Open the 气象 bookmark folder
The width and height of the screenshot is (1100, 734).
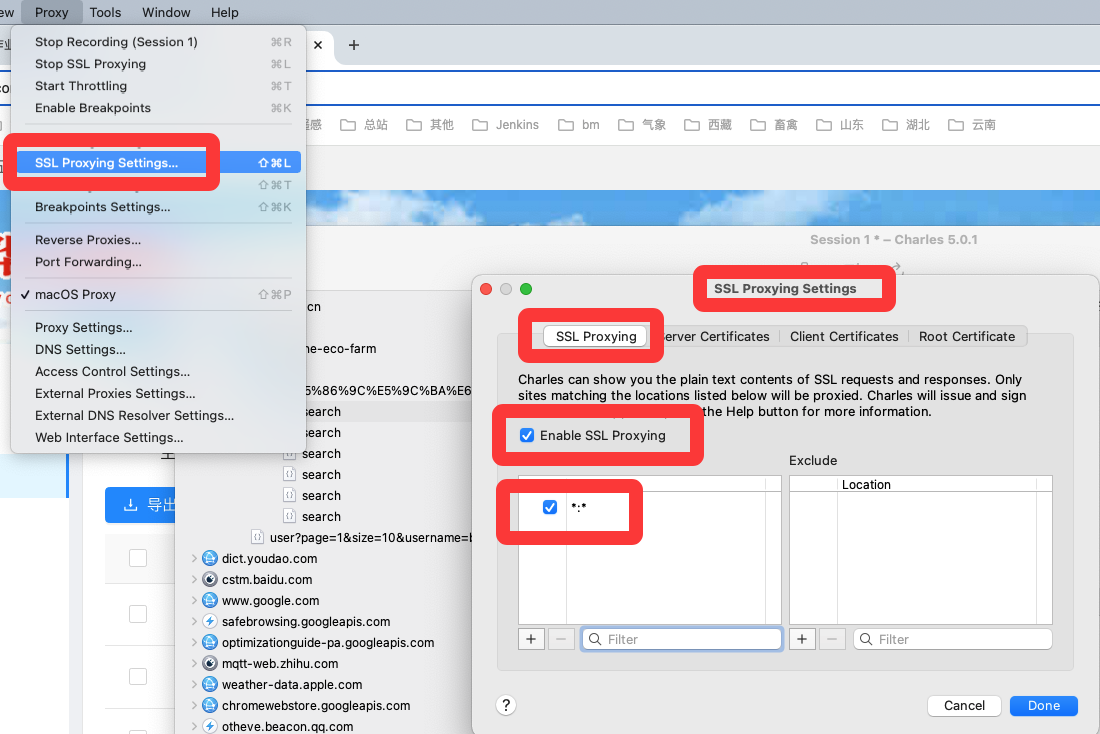click(x=642, y=125)
